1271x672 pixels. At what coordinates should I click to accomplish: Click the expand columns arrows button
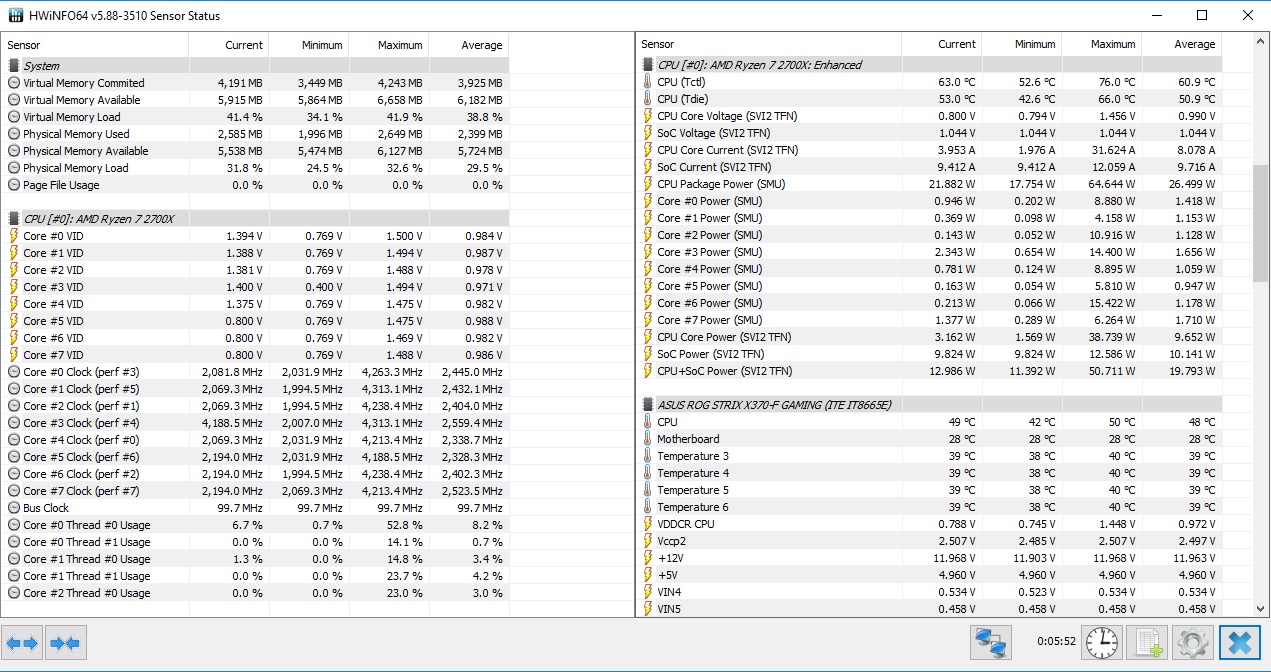coord(23,643)
